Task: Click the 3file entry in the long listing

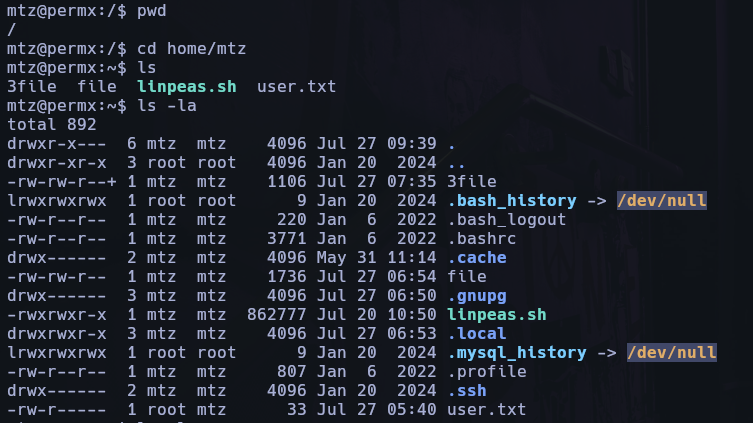Action: 472,181
